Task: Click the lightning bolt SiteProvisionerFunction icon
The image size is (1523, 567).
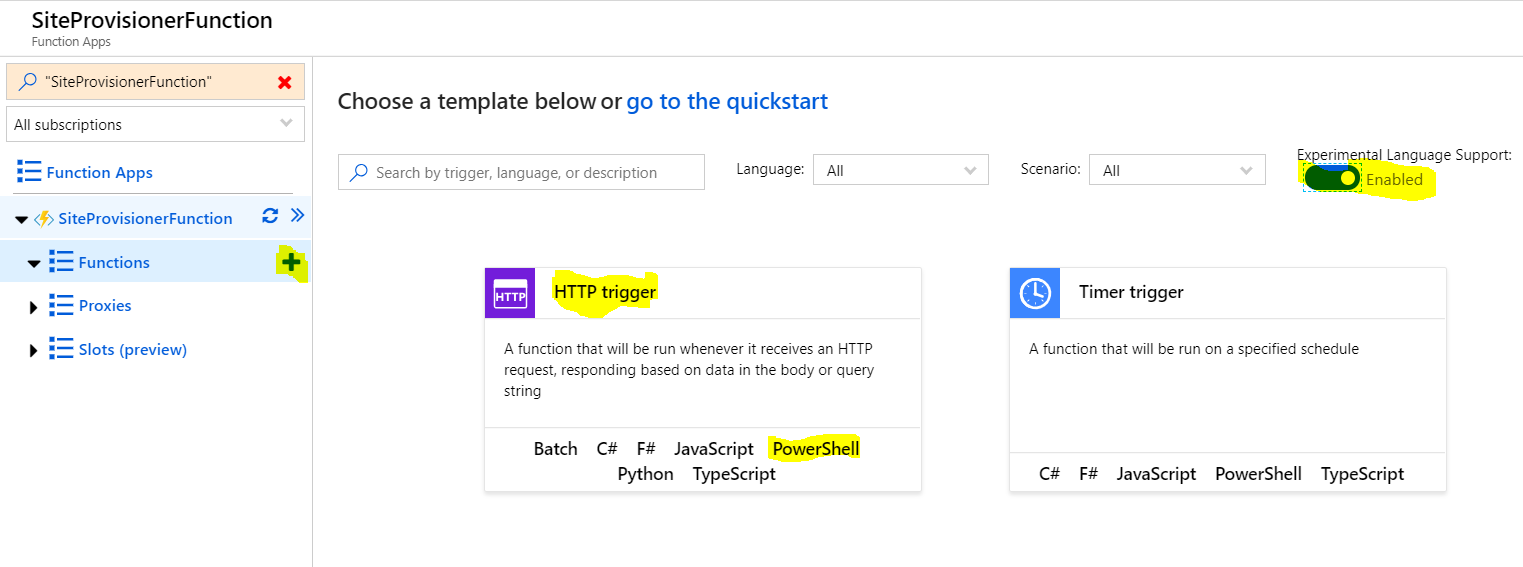Action: pyautogui.click(x=44, y=219)
